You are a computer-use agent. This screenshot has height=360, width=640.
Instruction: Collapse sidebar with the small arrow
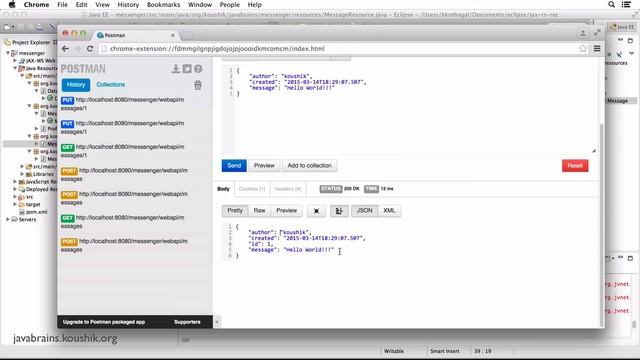[x=217, y=322]
